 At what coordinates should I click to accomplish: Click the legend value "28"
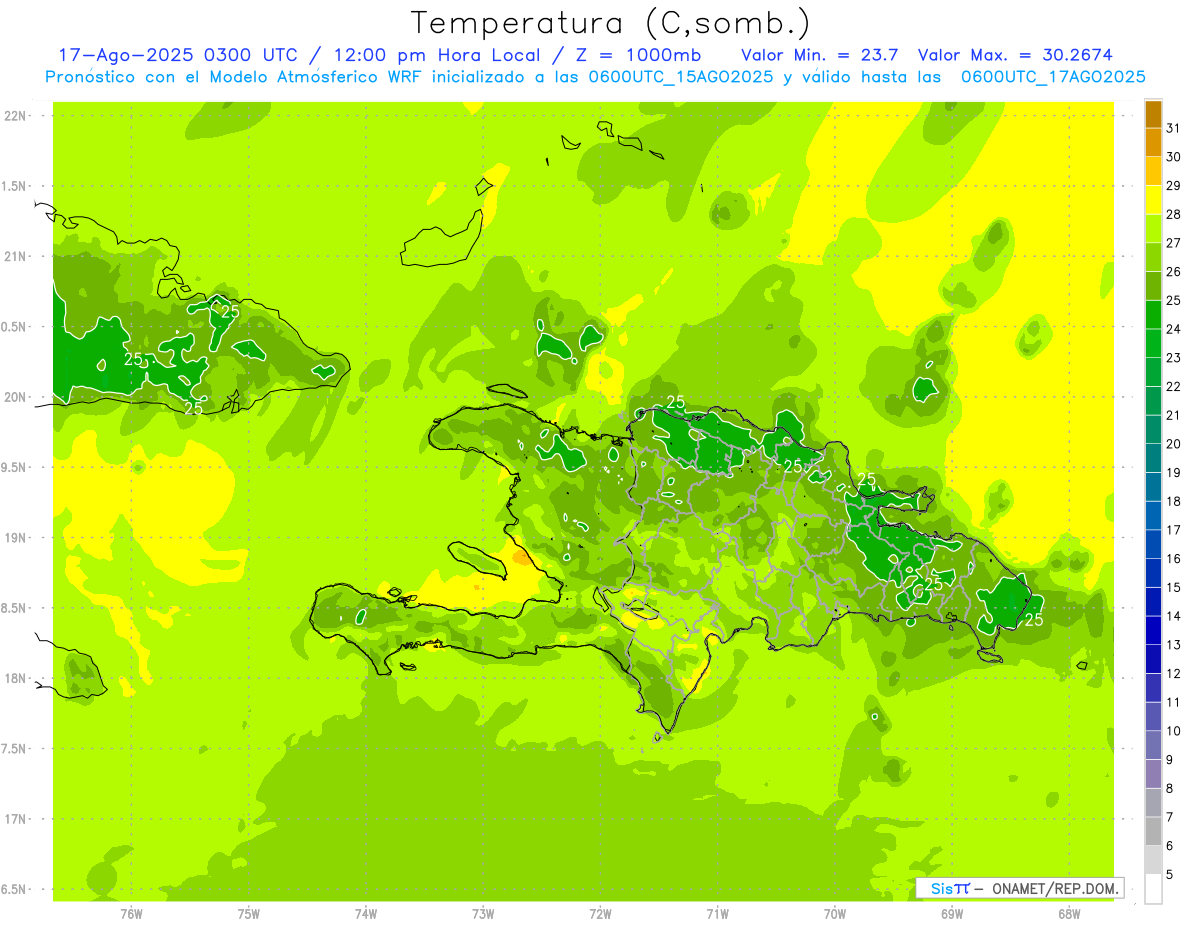coord(1174,214)
